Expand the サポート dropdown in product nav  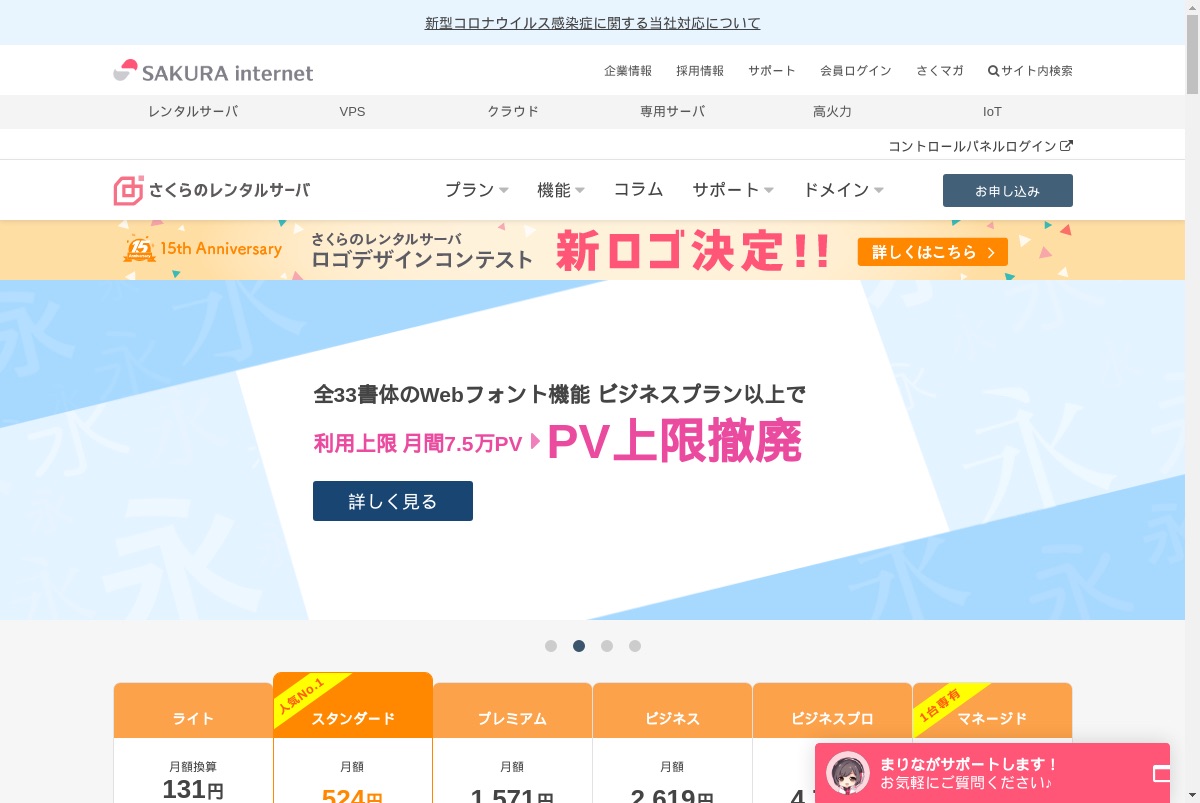click(x=733, y=190)
